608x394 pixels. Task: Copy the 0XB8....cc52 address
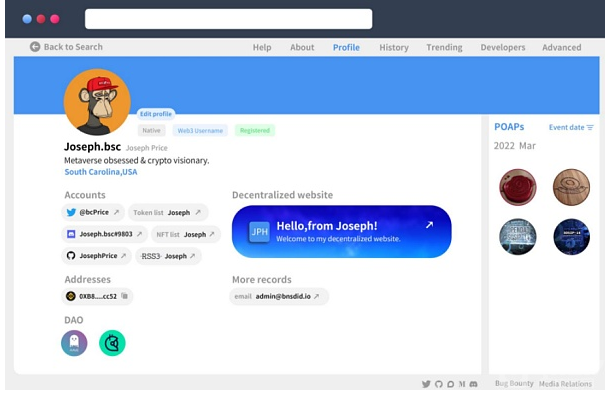point(124,296)
